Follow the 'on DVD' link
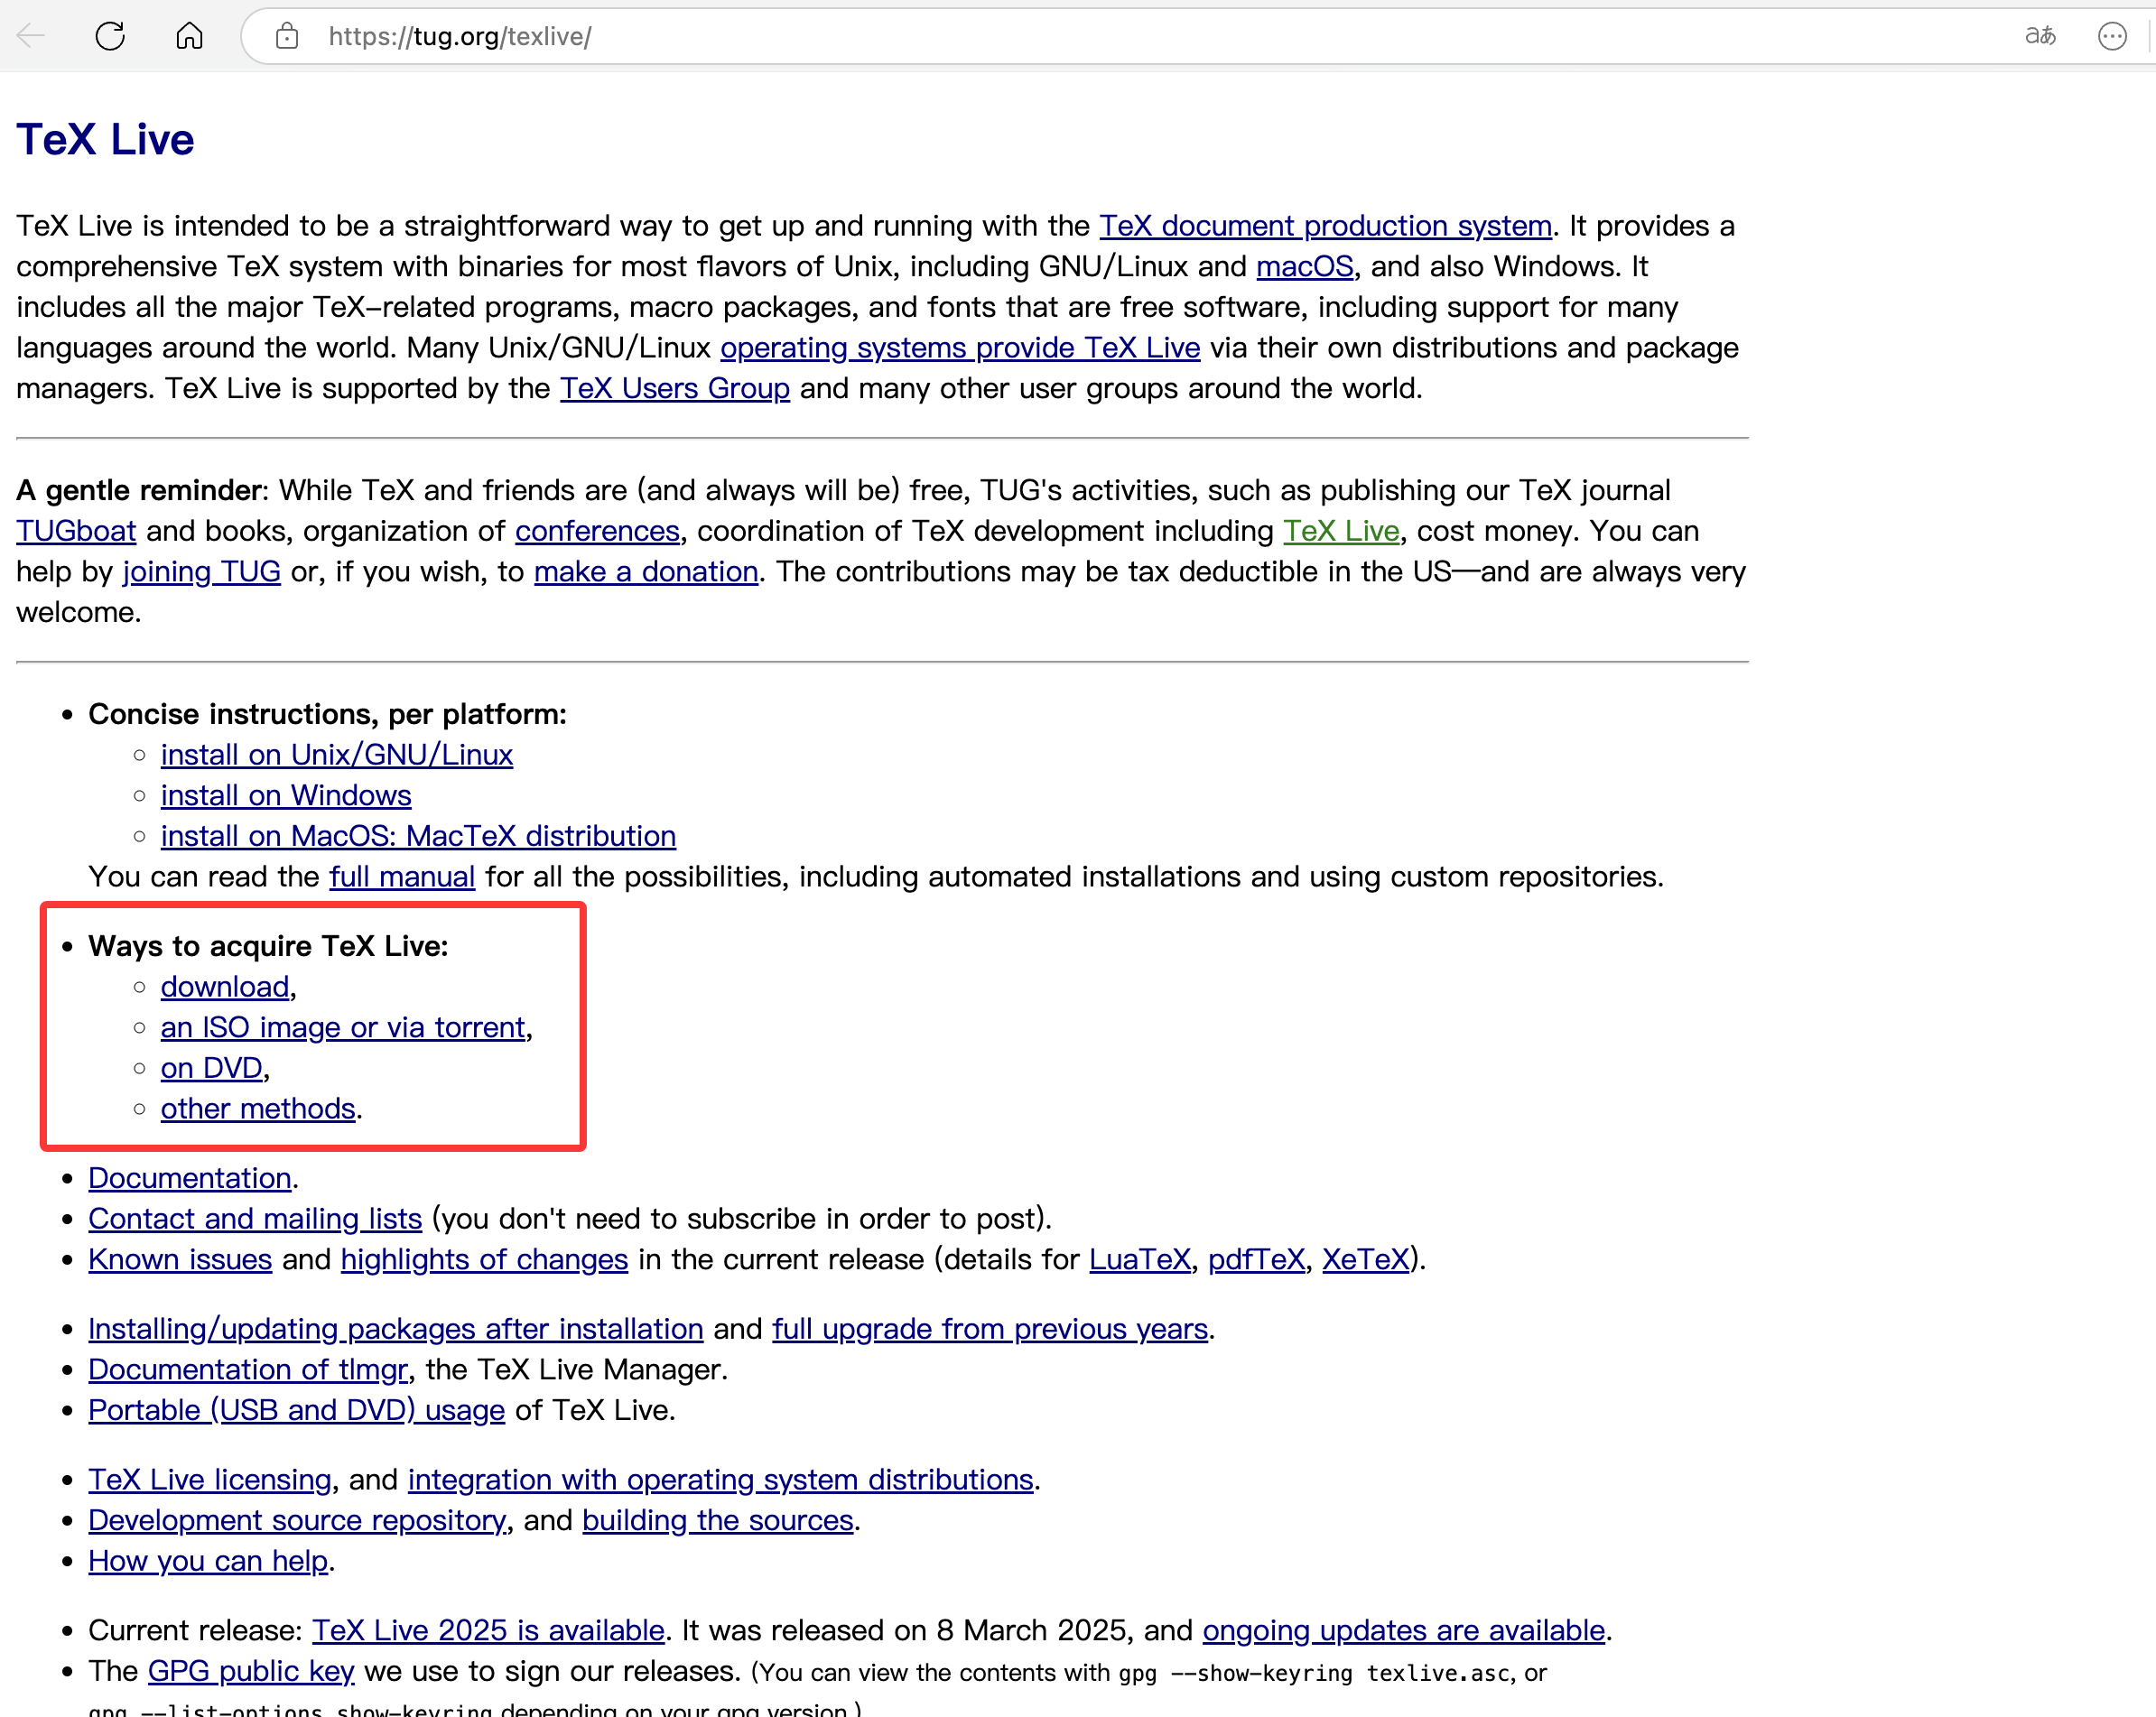Viewport: 2156px width, 1717px height. pos(211,1069)
